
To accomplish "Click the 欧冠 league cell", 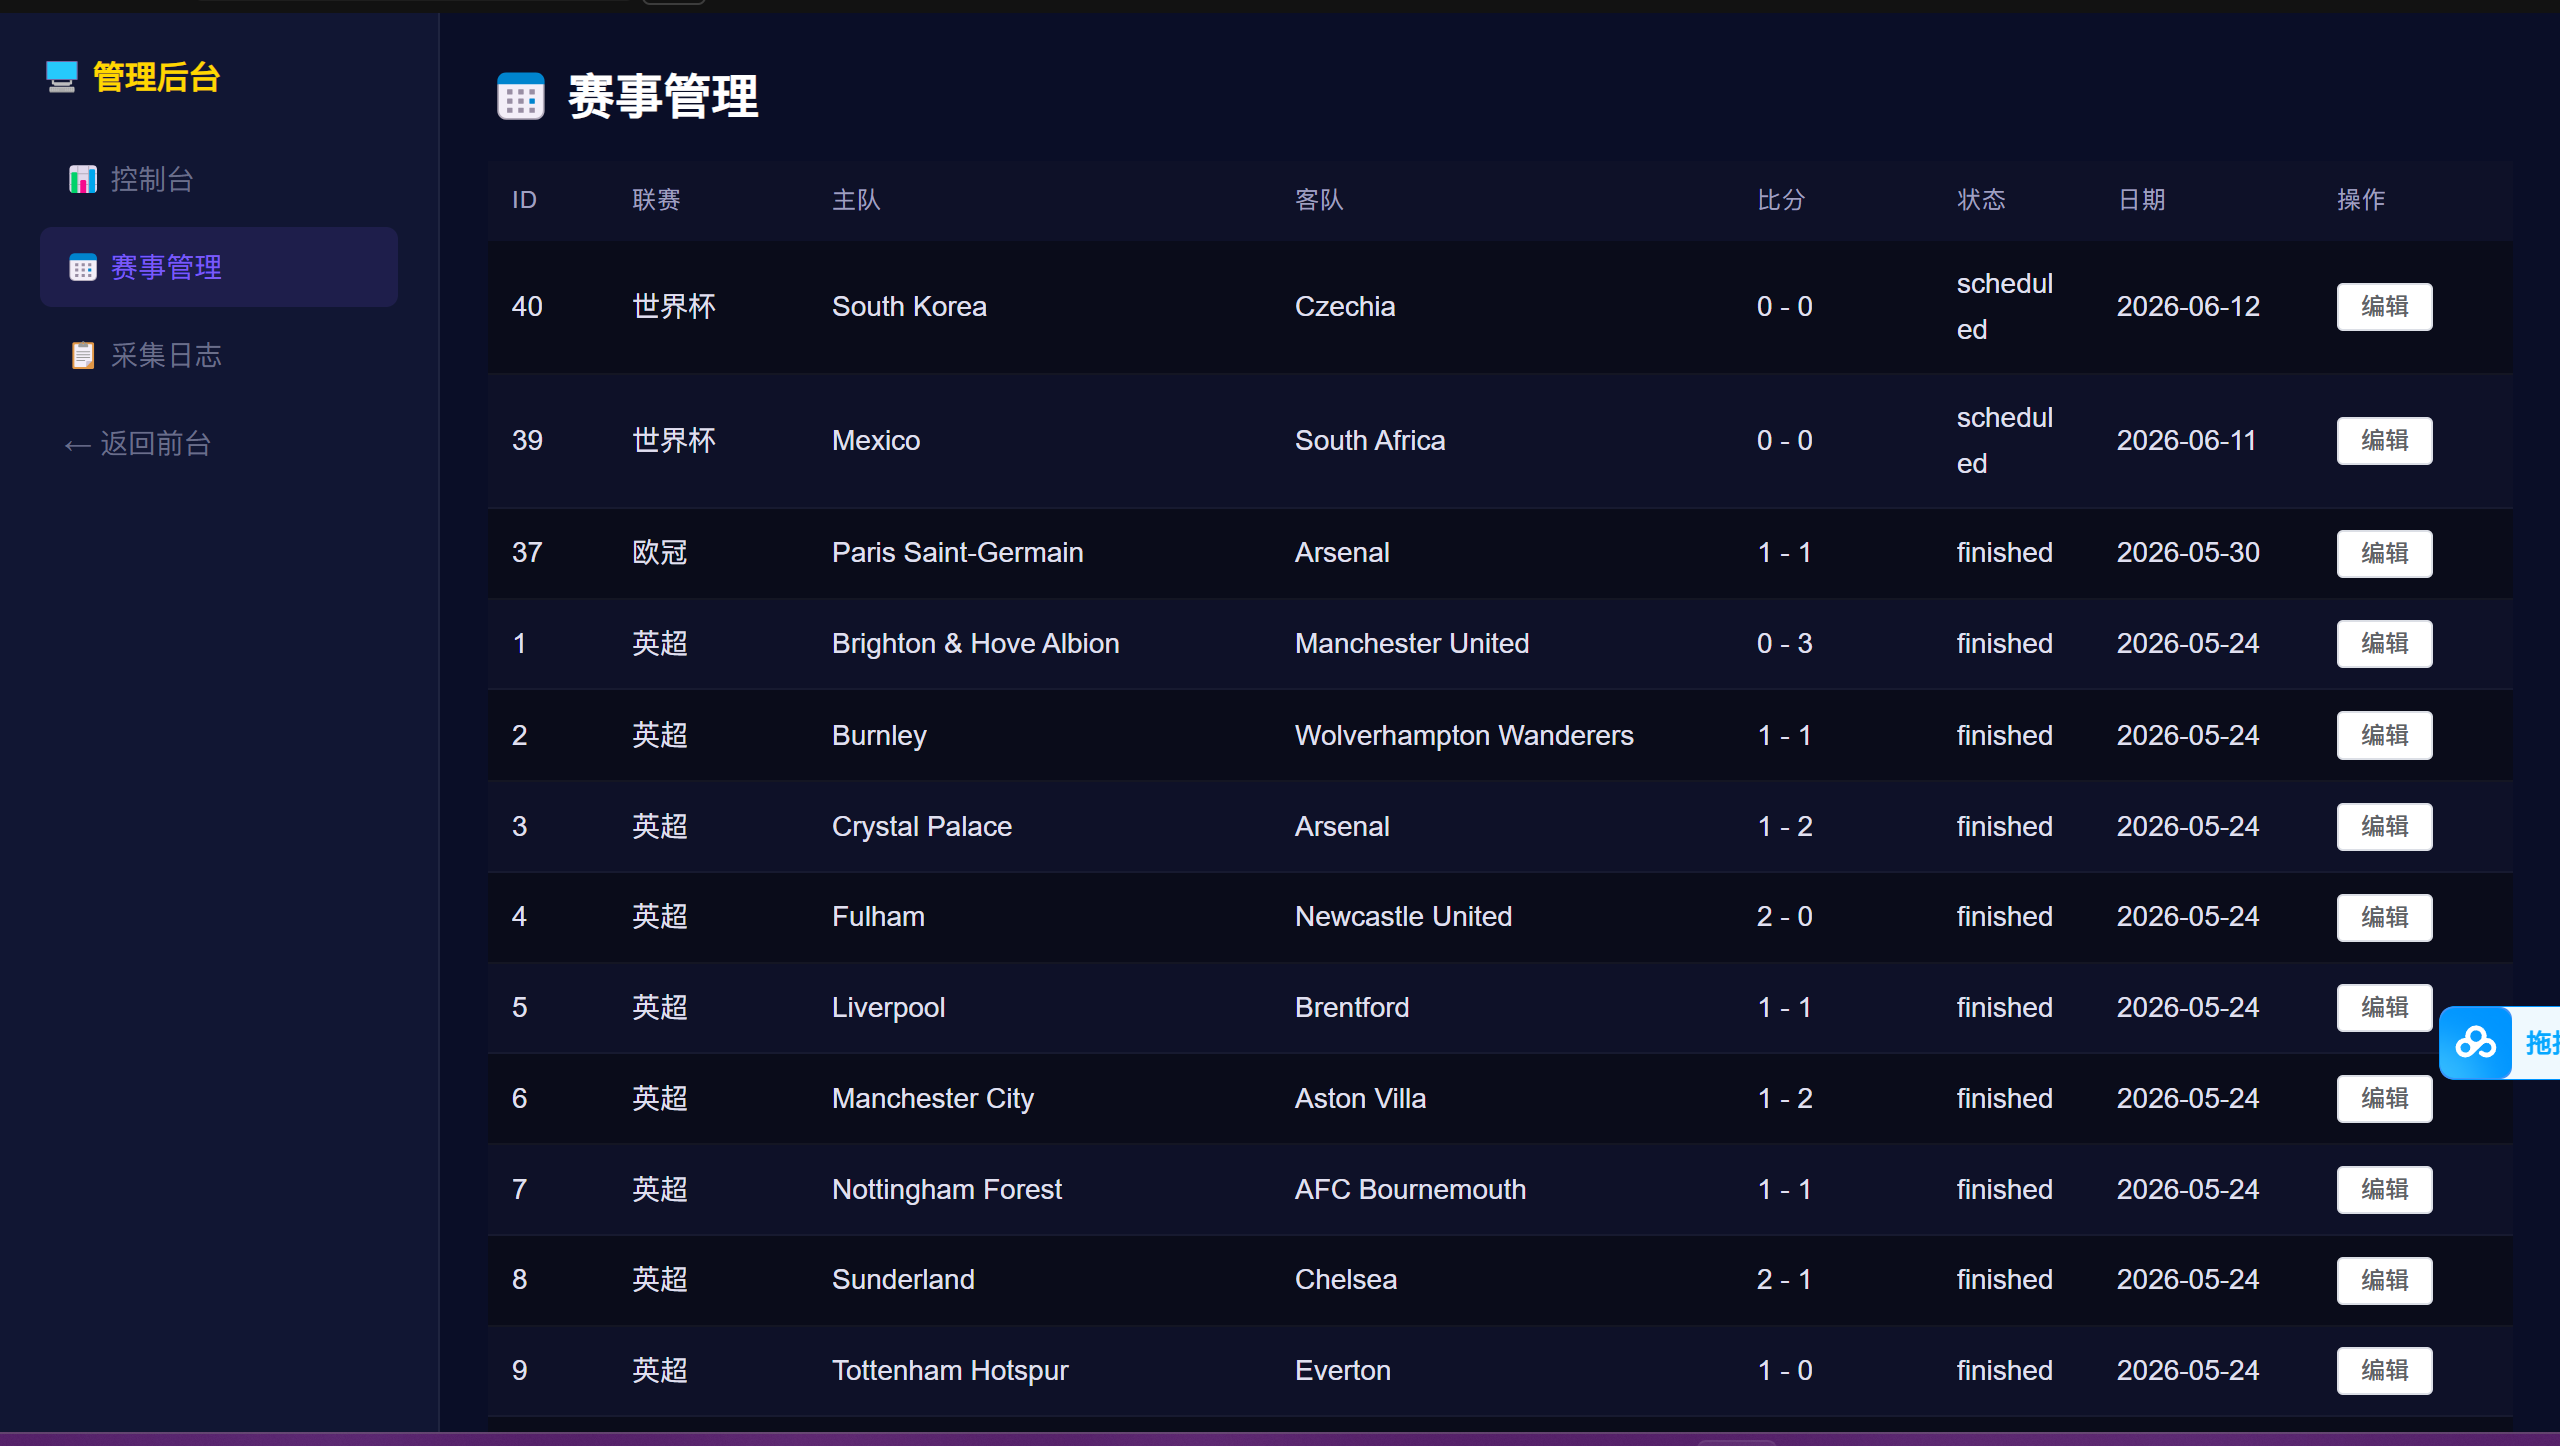I will coord(660,553).
